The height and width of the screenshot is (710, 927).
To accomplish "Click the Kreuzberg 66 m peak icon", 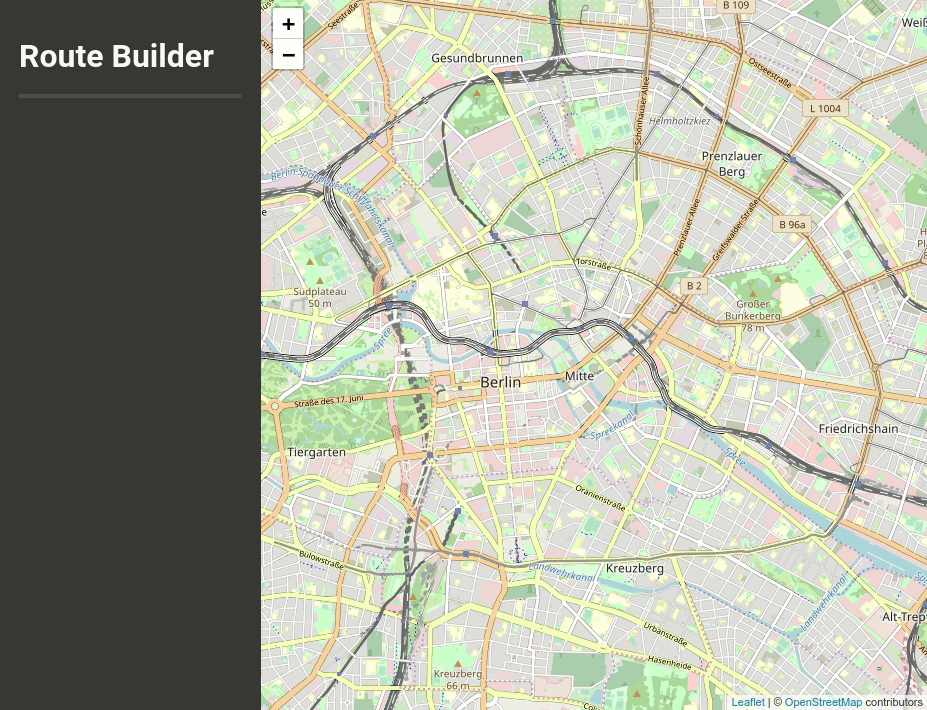I will (458, 664).
